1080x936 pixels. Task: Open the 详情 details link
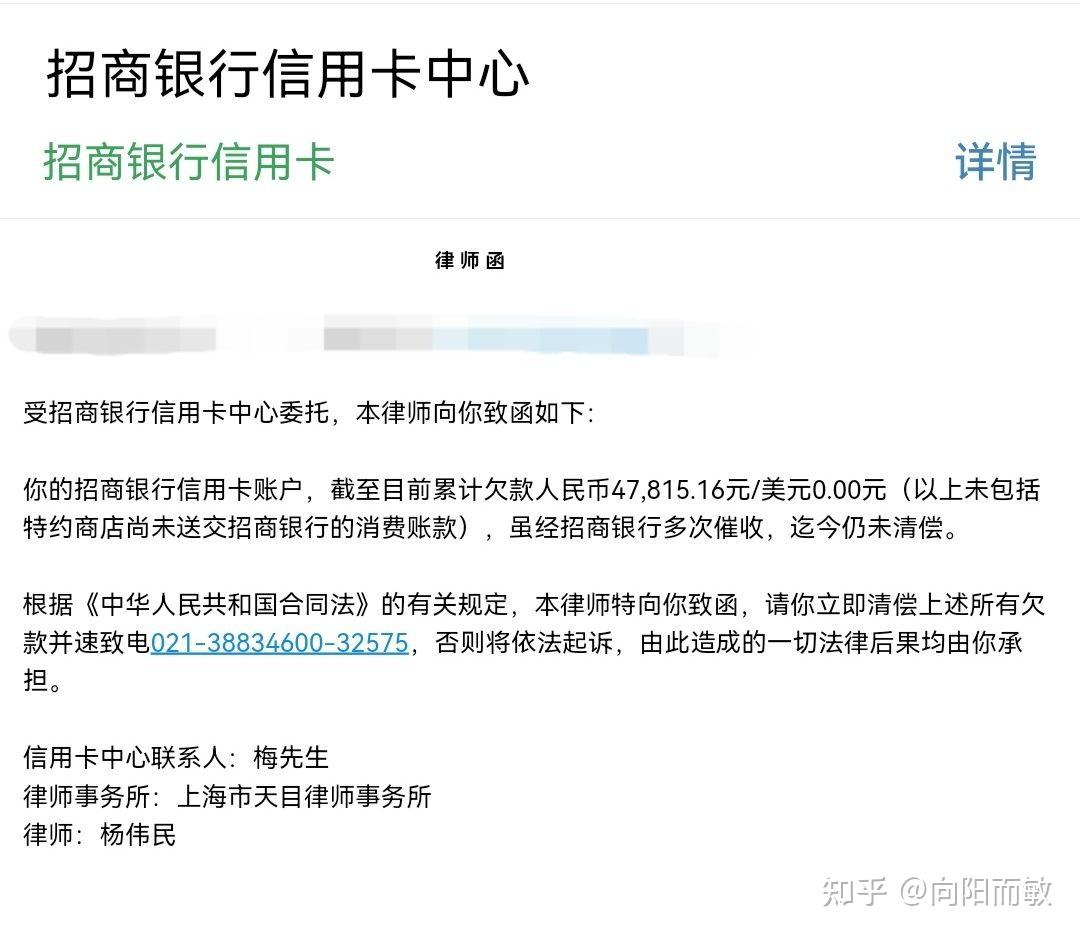pyautogui.click(x=995, y=162)
